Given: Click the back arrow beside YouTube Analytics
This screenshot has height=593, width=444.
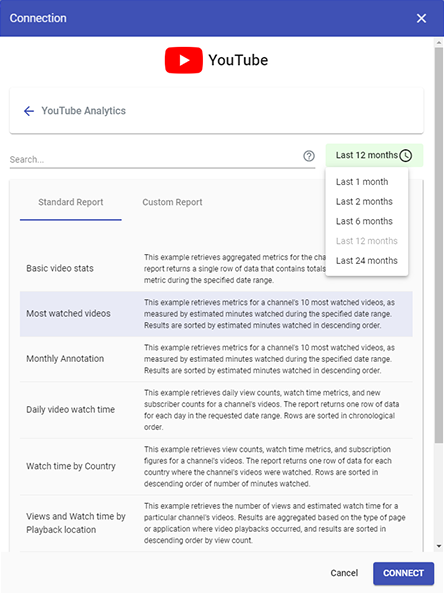Looking at the screenshot, I should (x=29, y=111).
